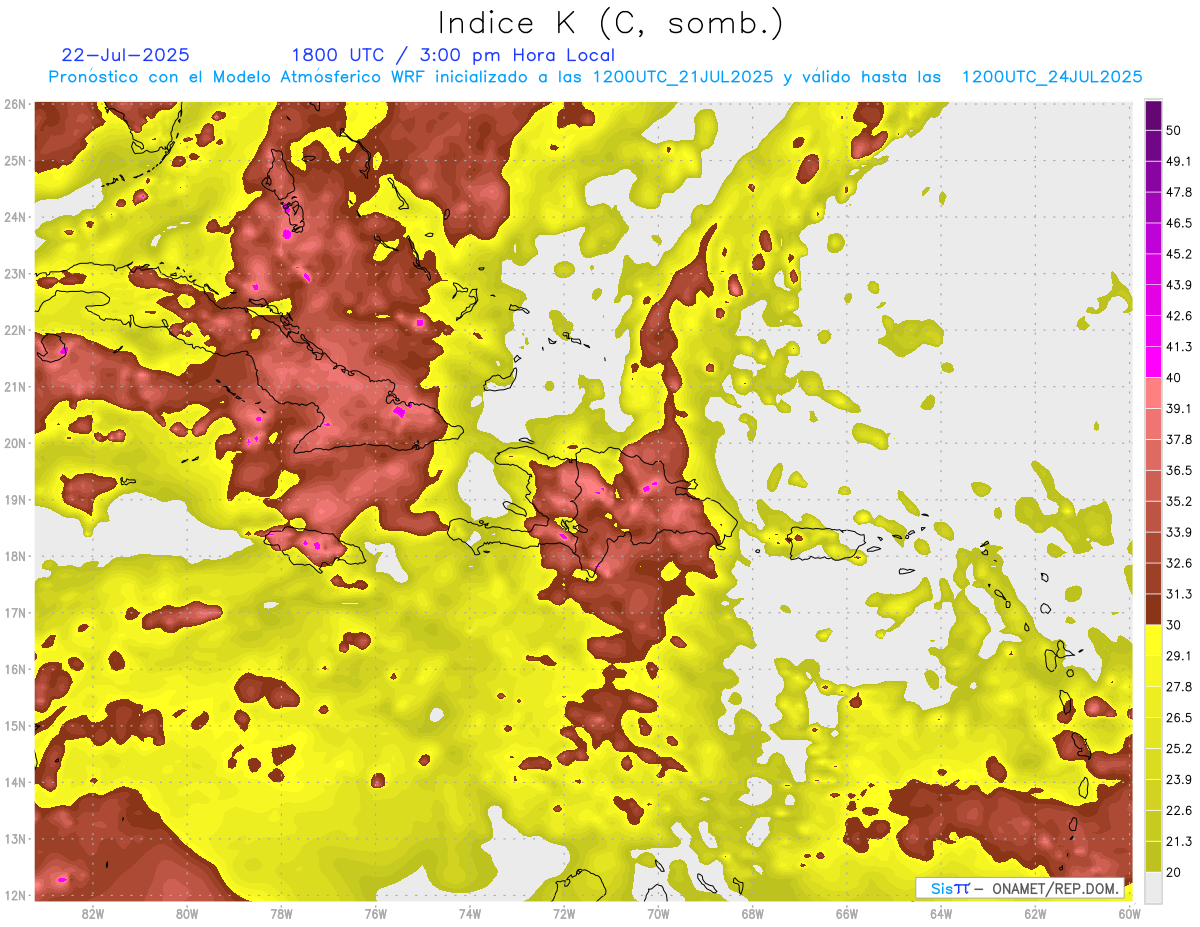Click the "1200UTC_24JUL2025" valid-until time text
This screenshot has height=927, width=1200.
1052,77
